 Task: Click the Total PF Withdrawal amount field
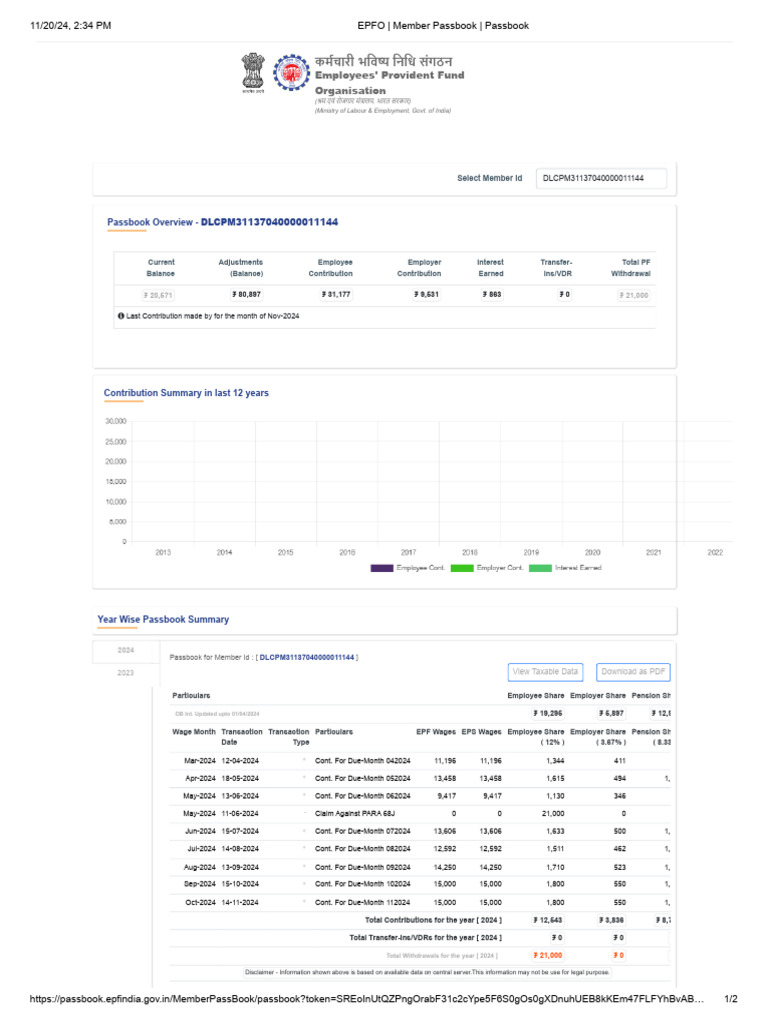[633, 295]
